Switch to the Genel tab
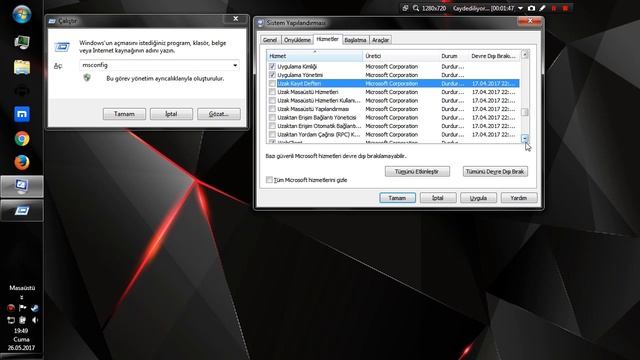This screenshot has height=360, width=640. point(270,40)
